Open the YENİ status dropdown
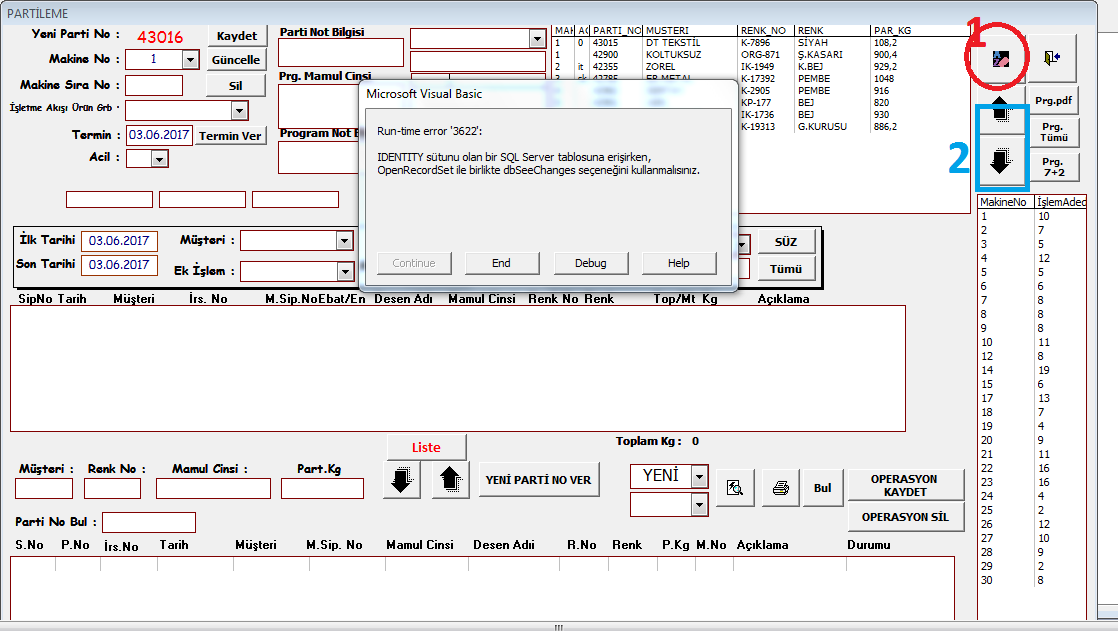 point(699,477)
